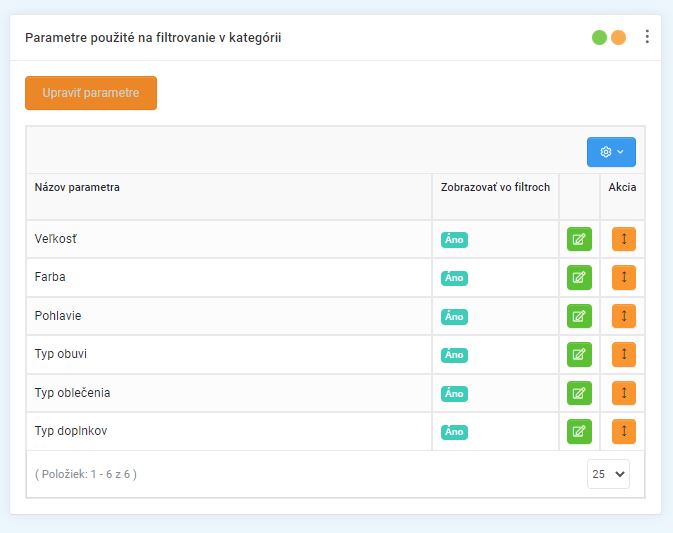Sort by Názov parametra column header

point(78,187)
